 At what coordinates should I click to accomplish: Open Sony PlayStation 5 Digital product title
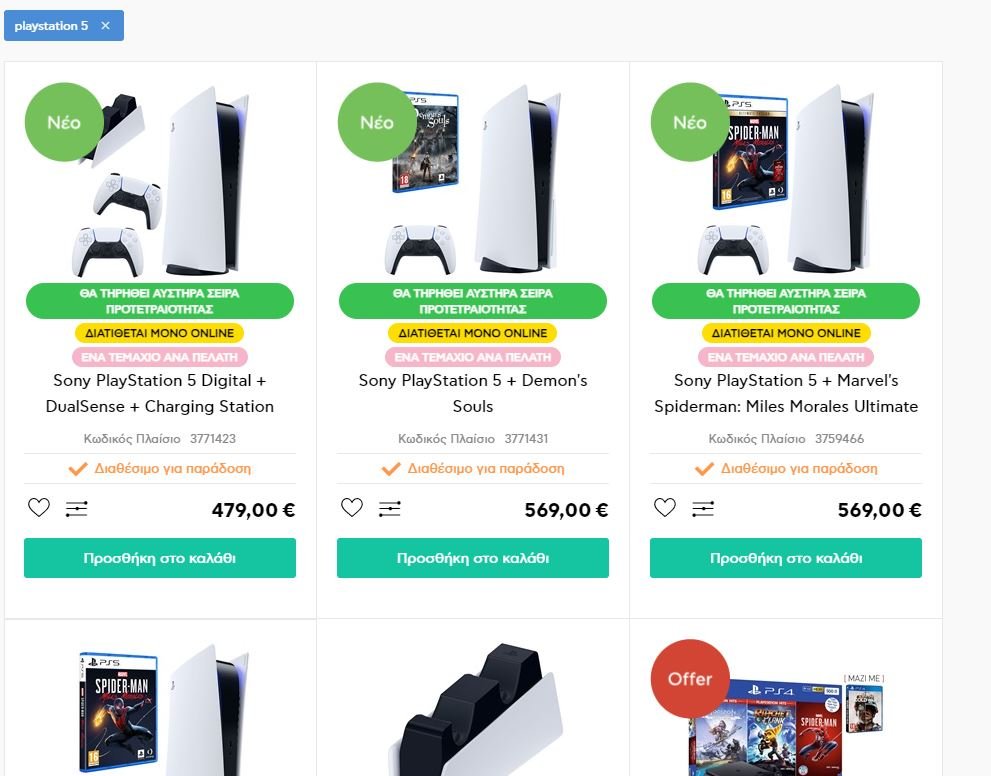160,393
